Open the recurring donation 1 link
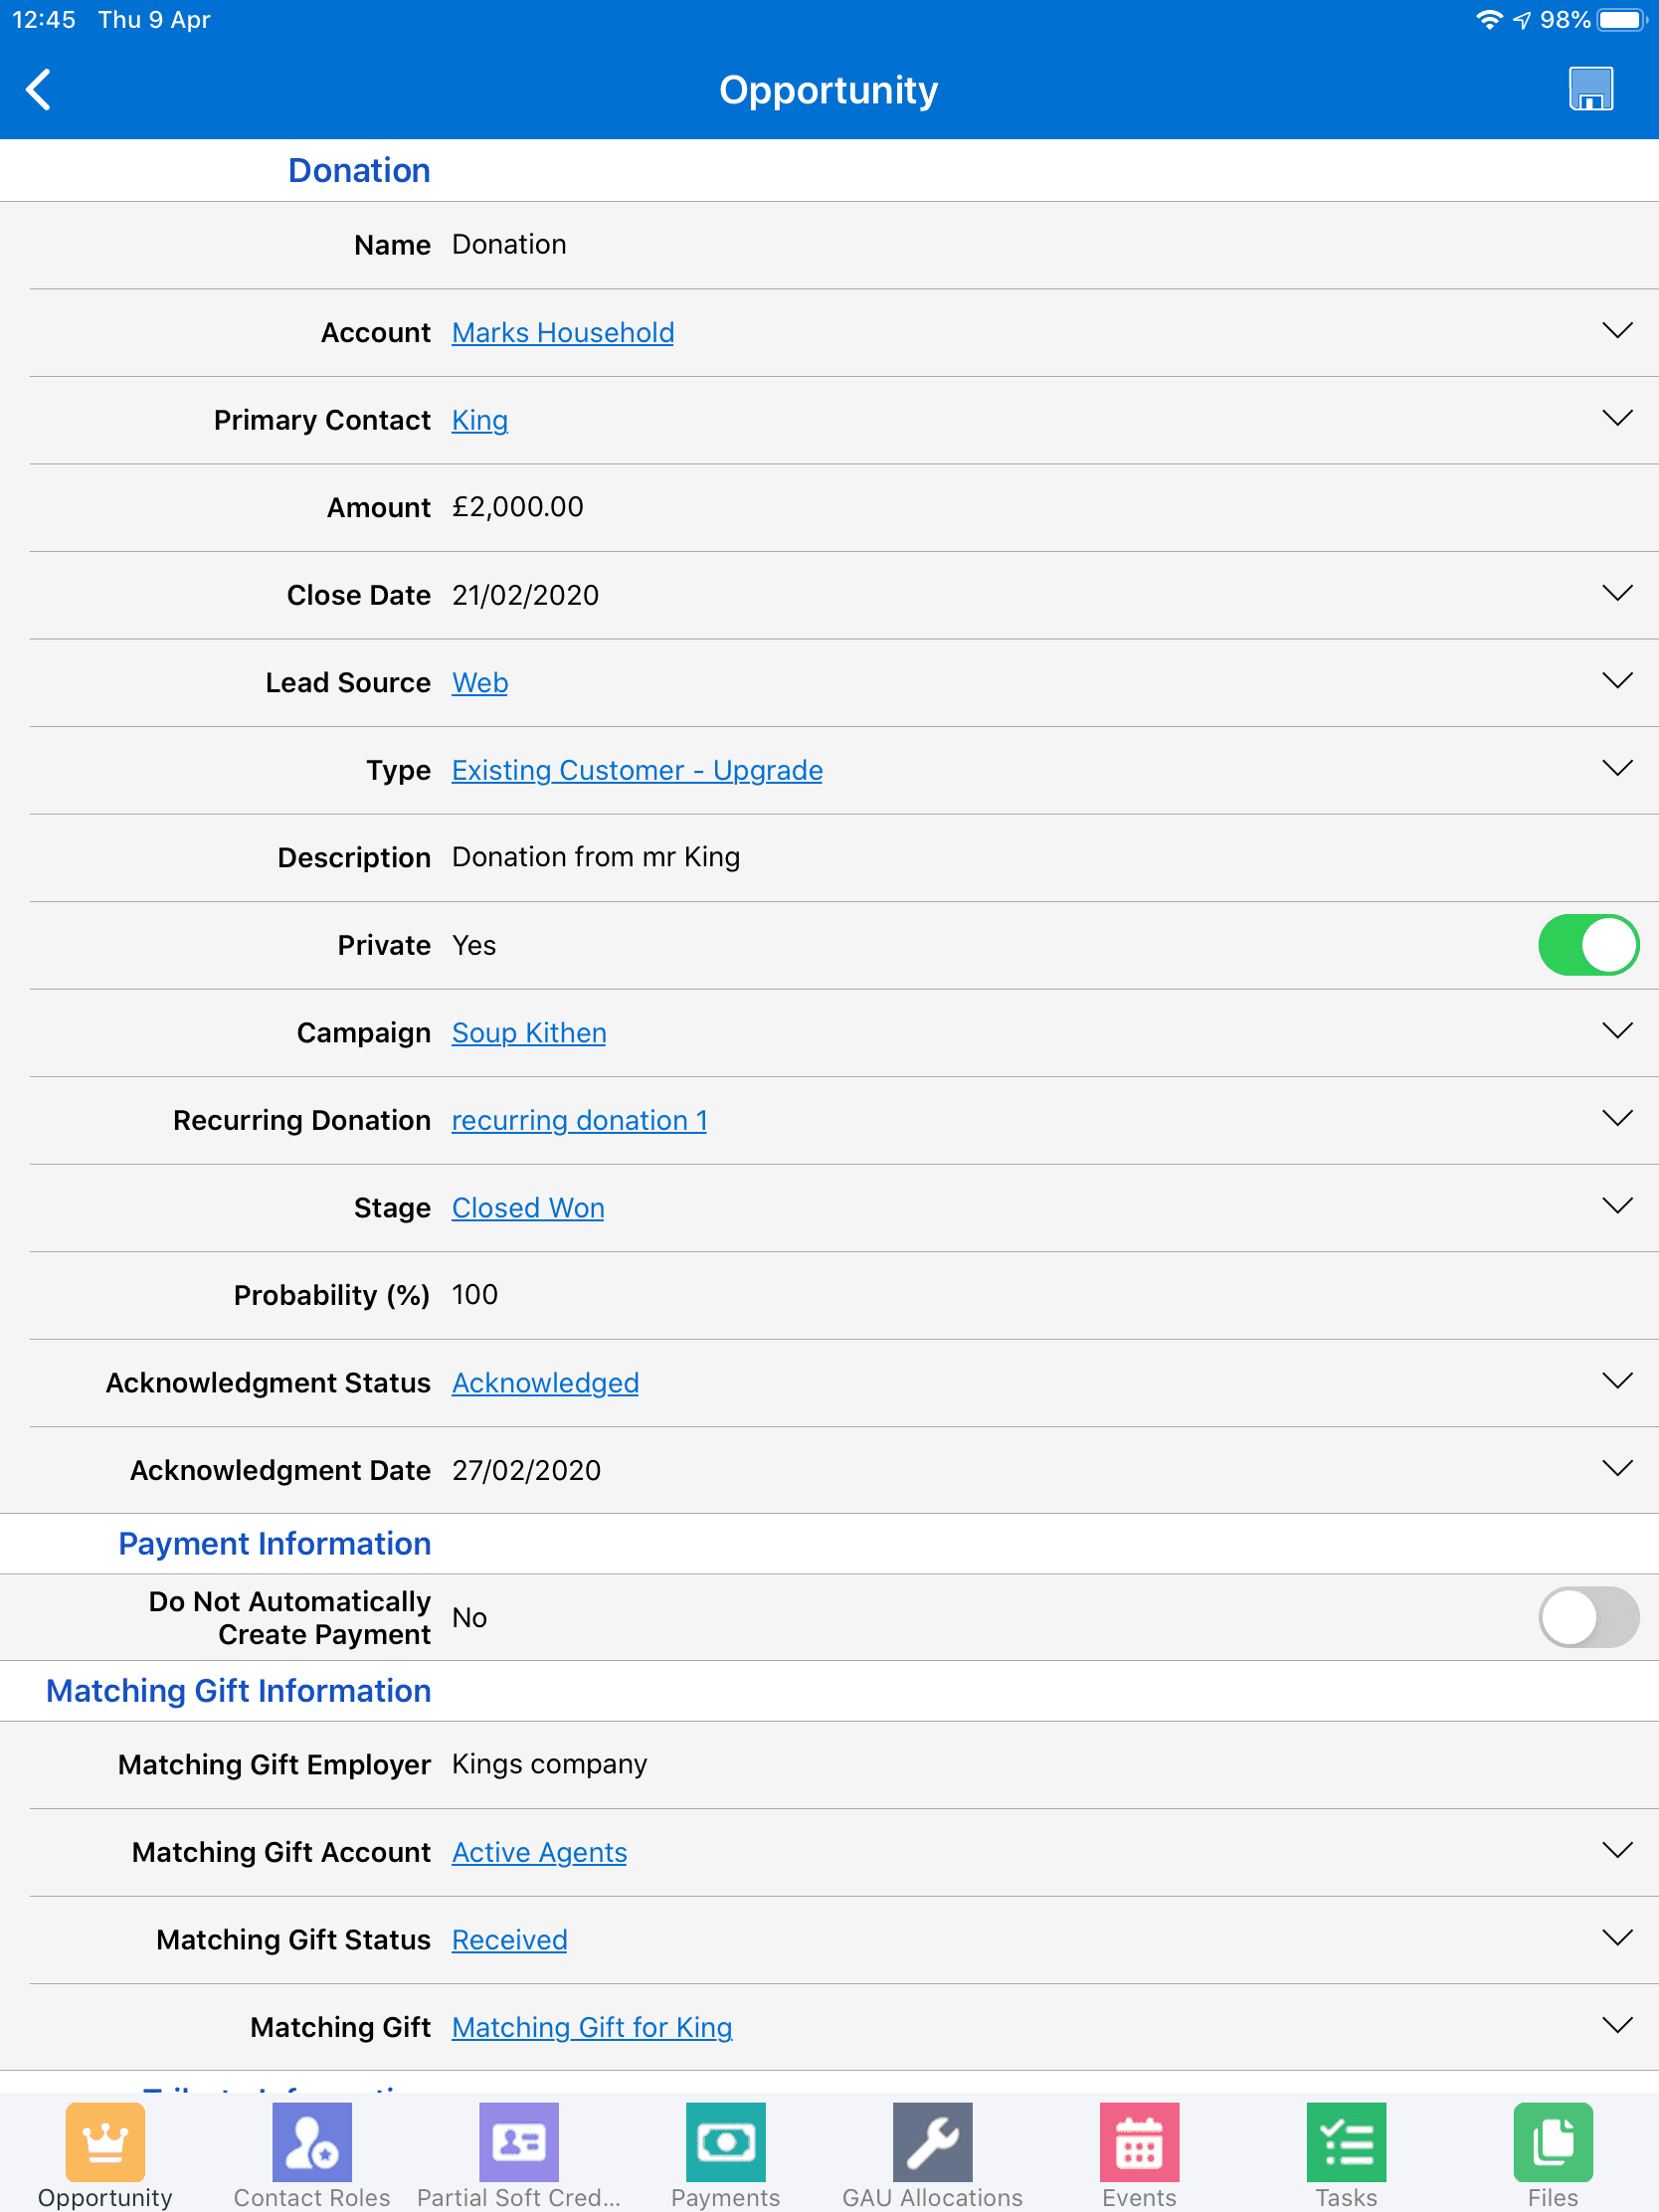The height and width of the screenshot is (2212, 1659). (579, 1120)
